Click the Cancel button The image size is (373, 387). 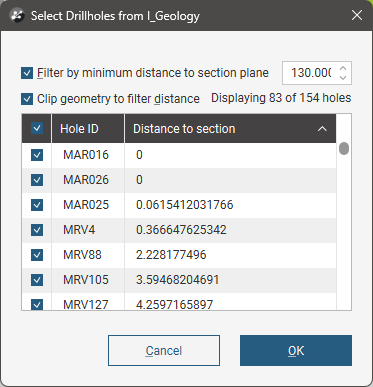click(x=164, y=350)
